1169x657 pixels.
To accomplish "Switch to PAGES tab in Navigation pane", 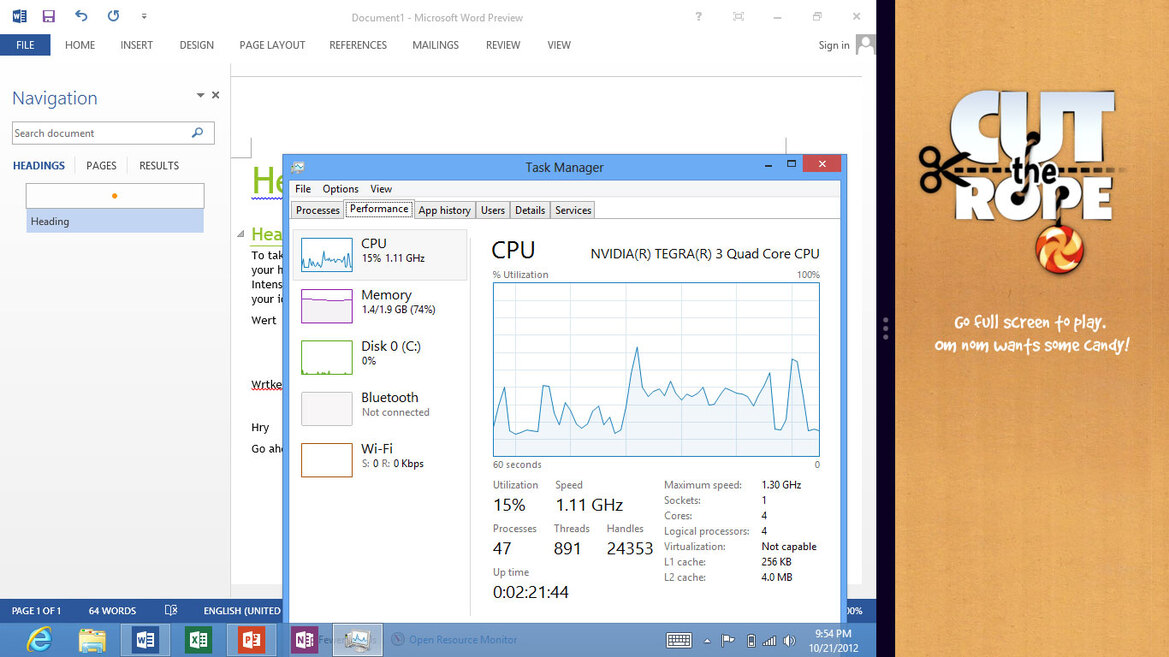I will (x=101, y=166).
